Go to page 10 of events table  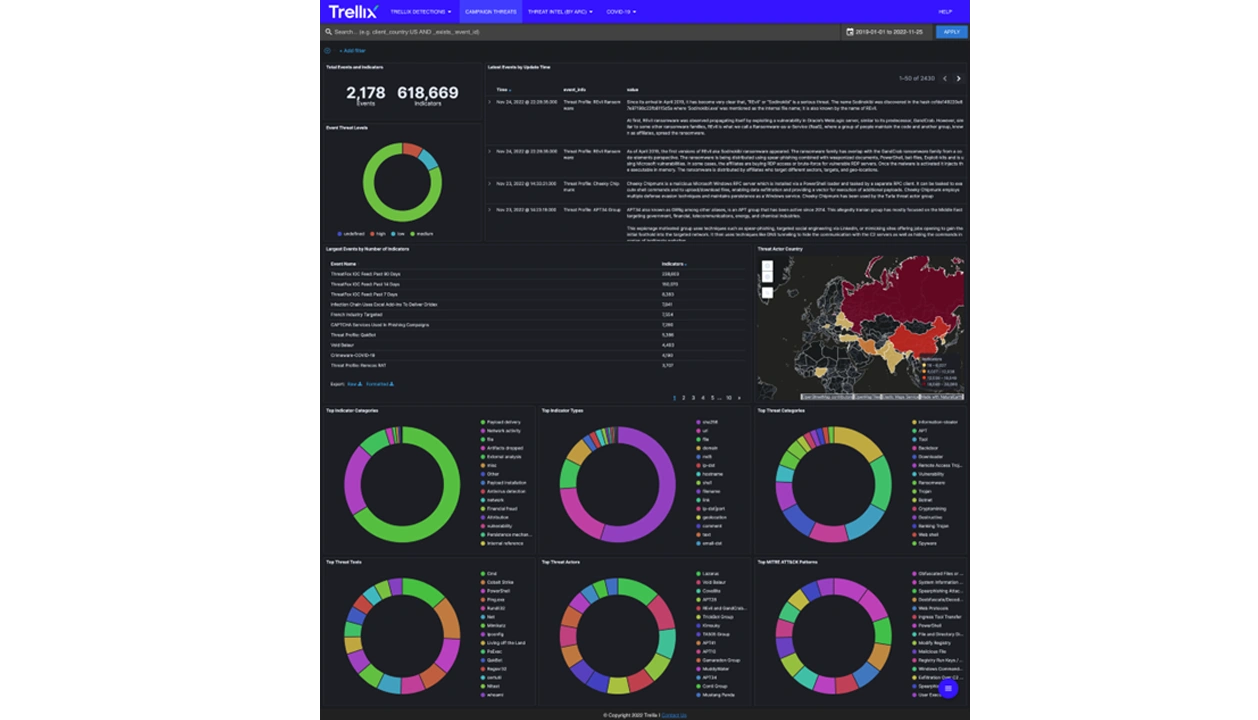pyautogui.click(x=729, y=397)
